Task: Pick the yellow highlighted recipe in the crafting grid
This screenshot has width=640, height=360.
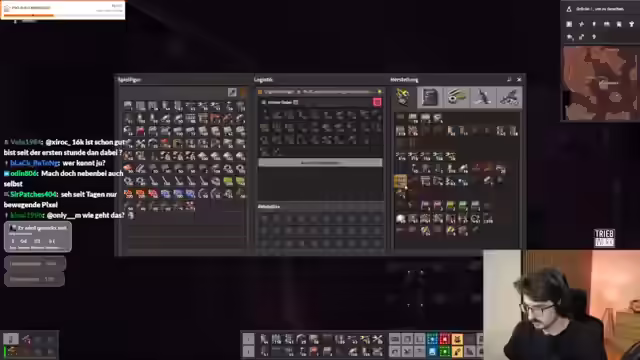Action: point(400,181)
